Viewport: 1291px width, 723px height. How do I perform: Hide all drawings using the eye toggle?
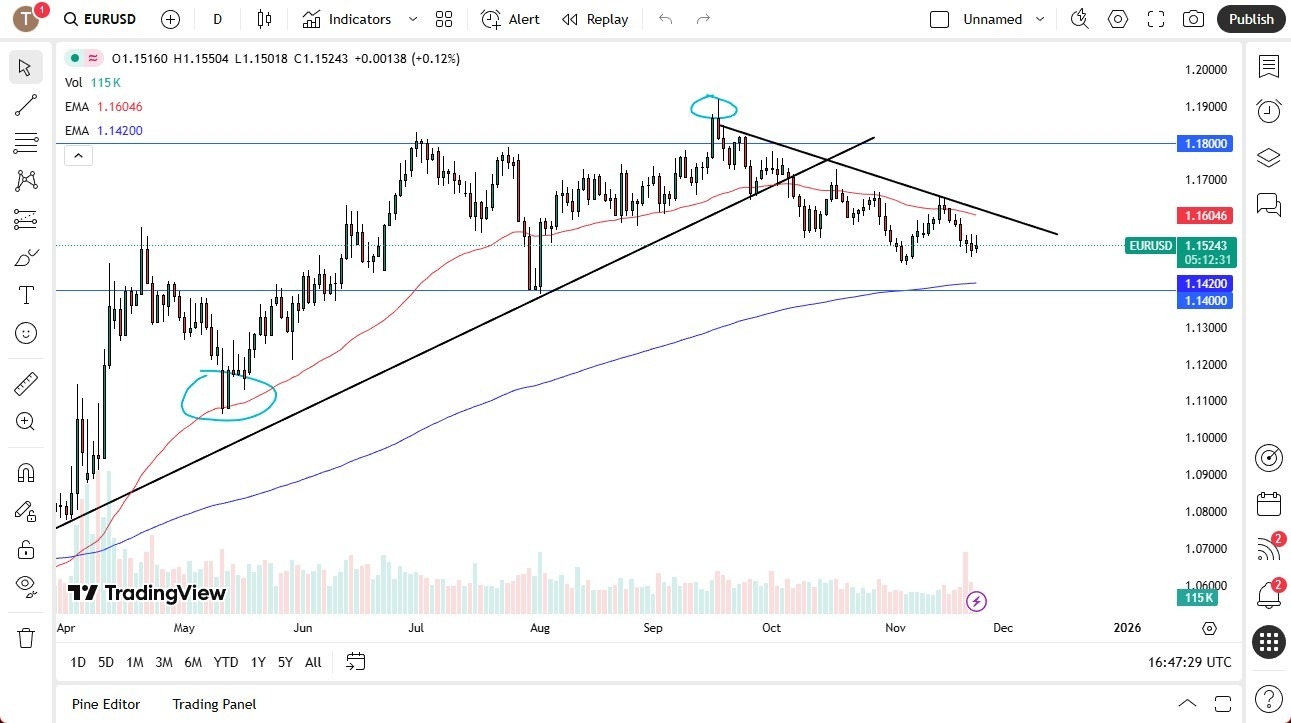click(26, 587)
